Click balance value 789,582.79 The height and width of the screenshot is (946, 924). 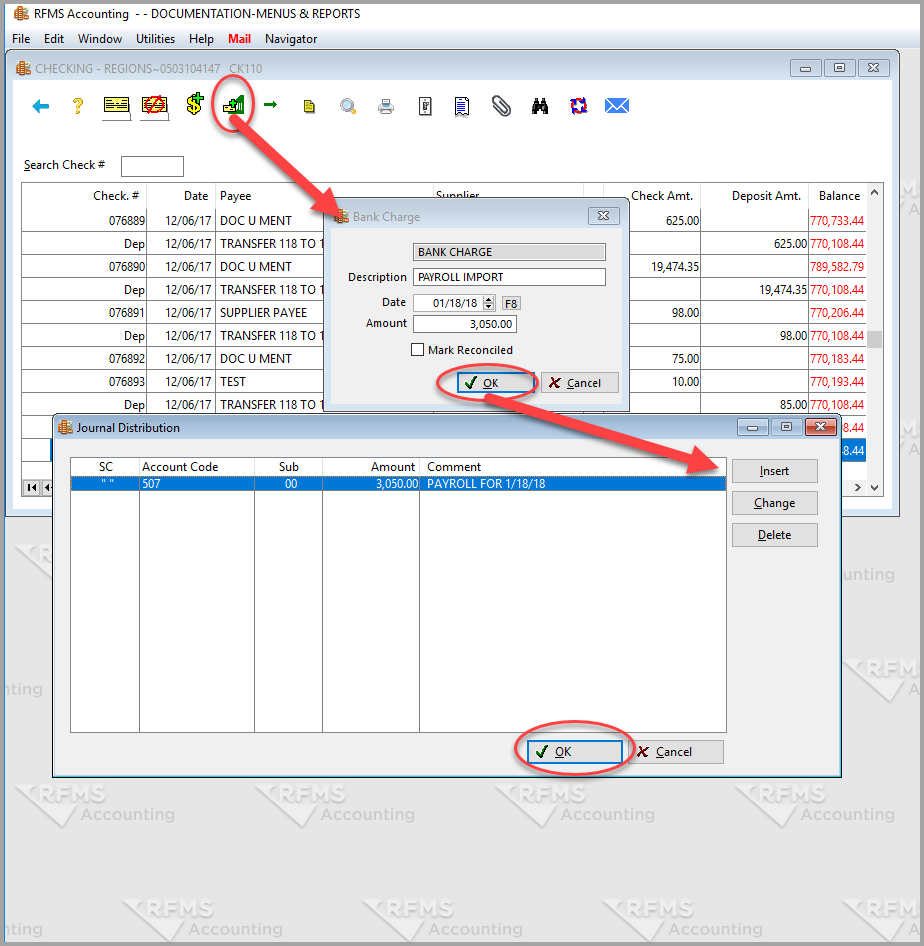tap(837, 267)
